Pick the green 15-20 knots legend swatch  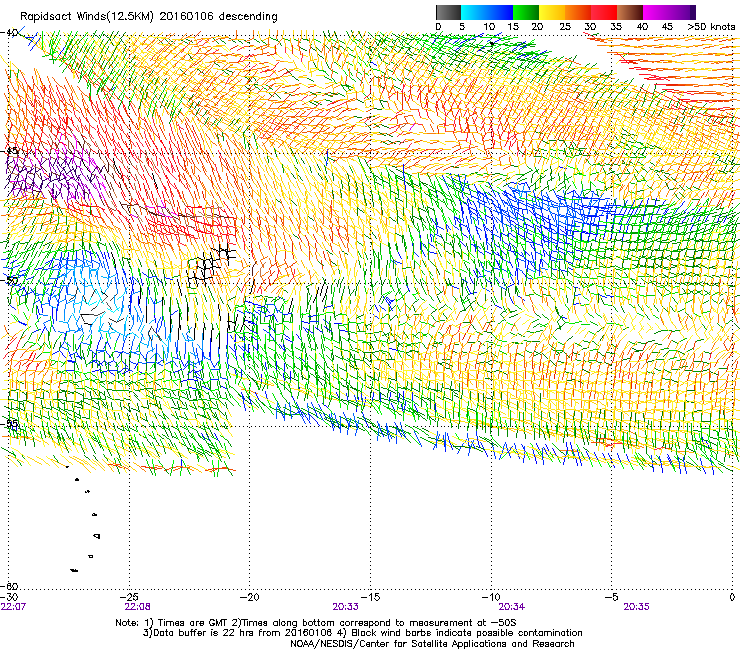(x=526, y=12)
